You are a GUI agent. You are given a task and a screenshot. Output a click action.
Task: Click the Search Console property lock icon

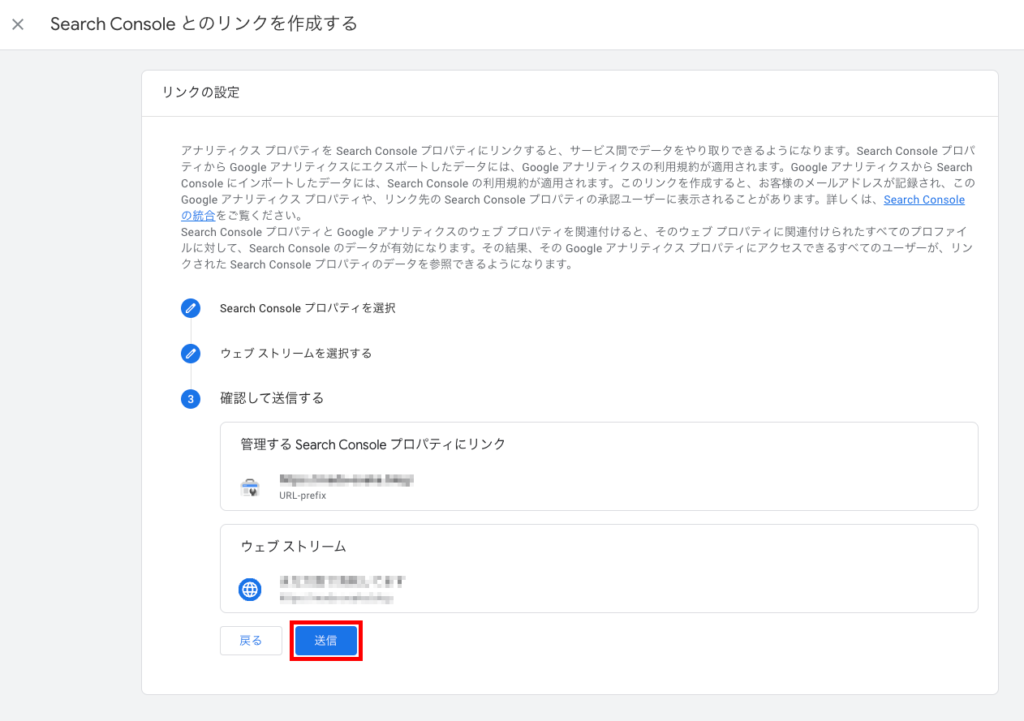click(250, 487)
